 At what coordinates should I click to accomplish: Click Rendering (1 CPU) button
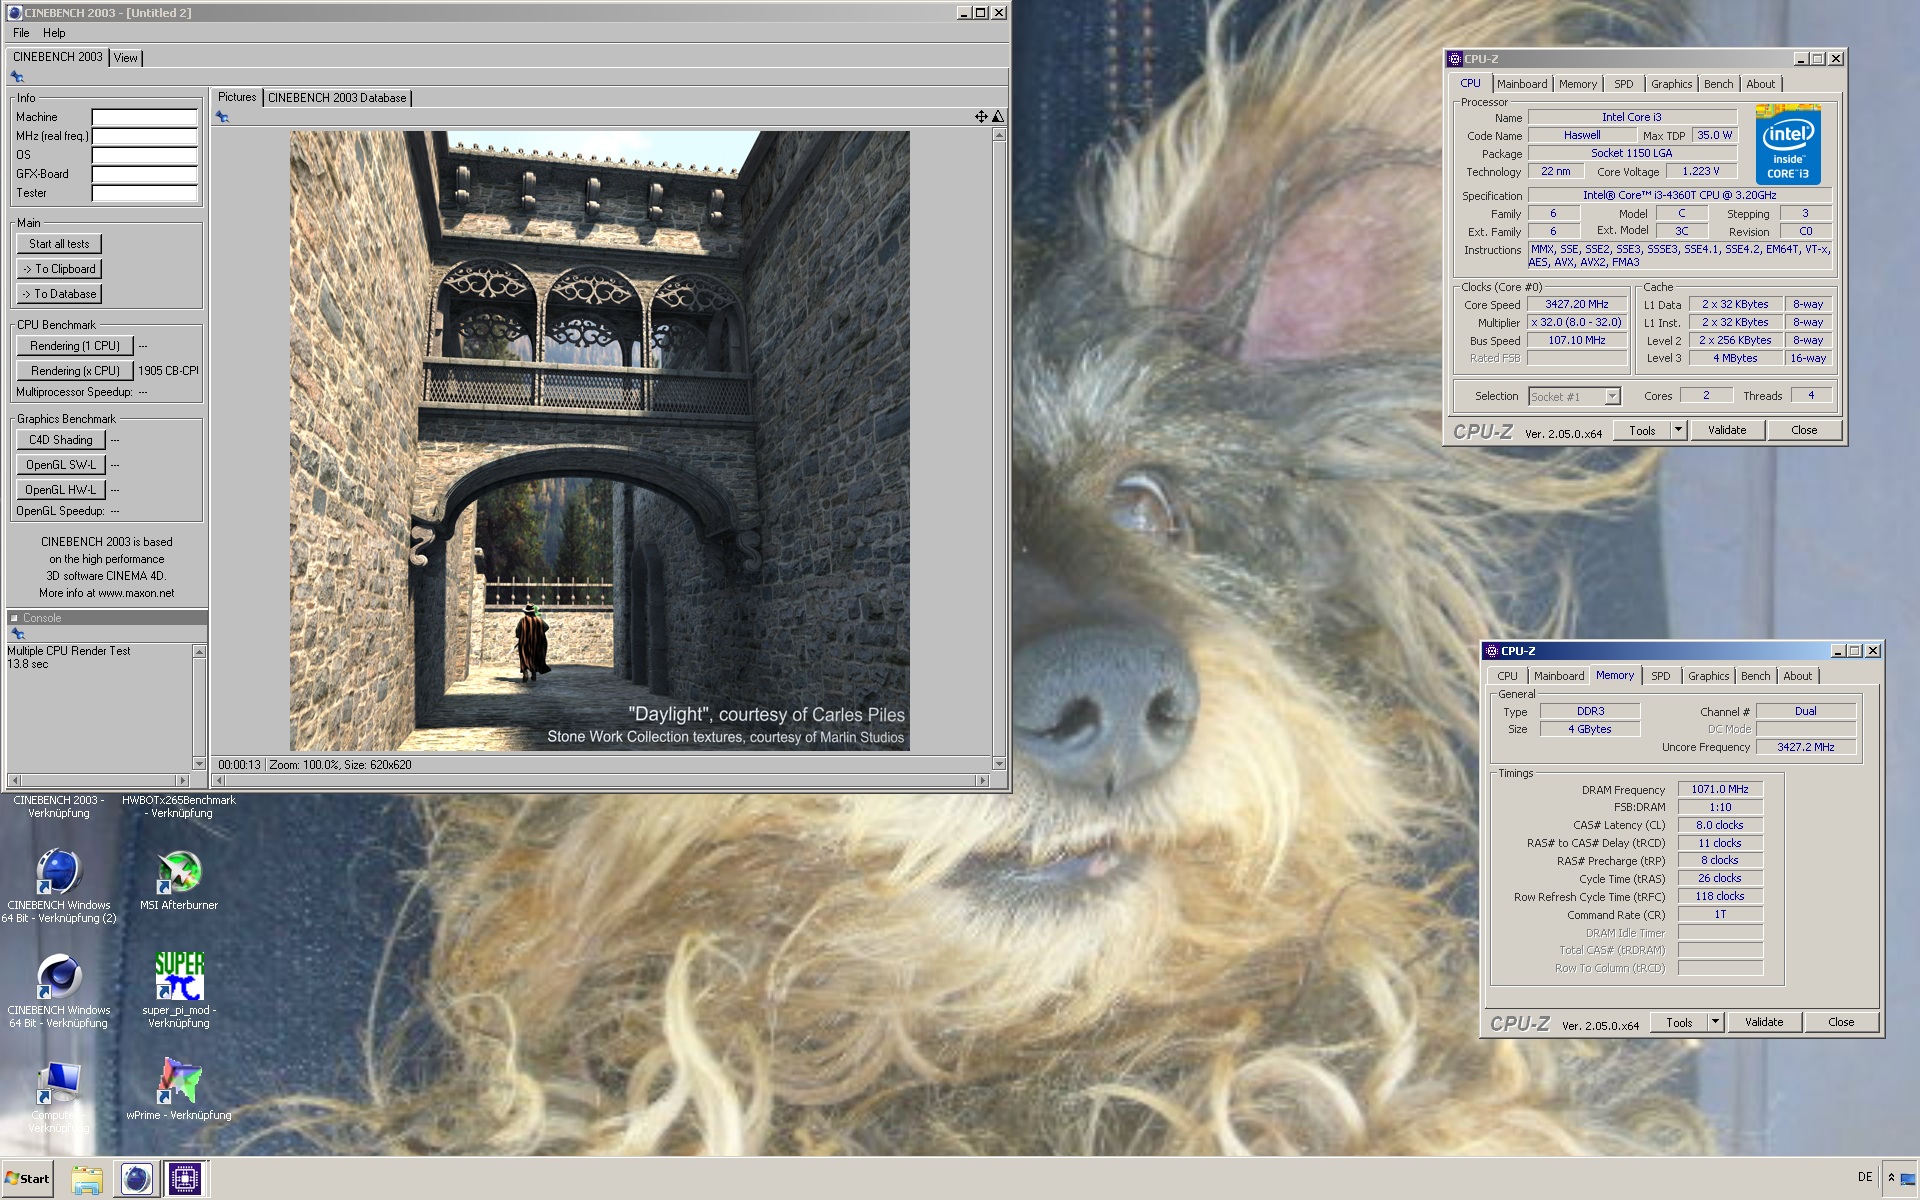(x=75, y=346)
